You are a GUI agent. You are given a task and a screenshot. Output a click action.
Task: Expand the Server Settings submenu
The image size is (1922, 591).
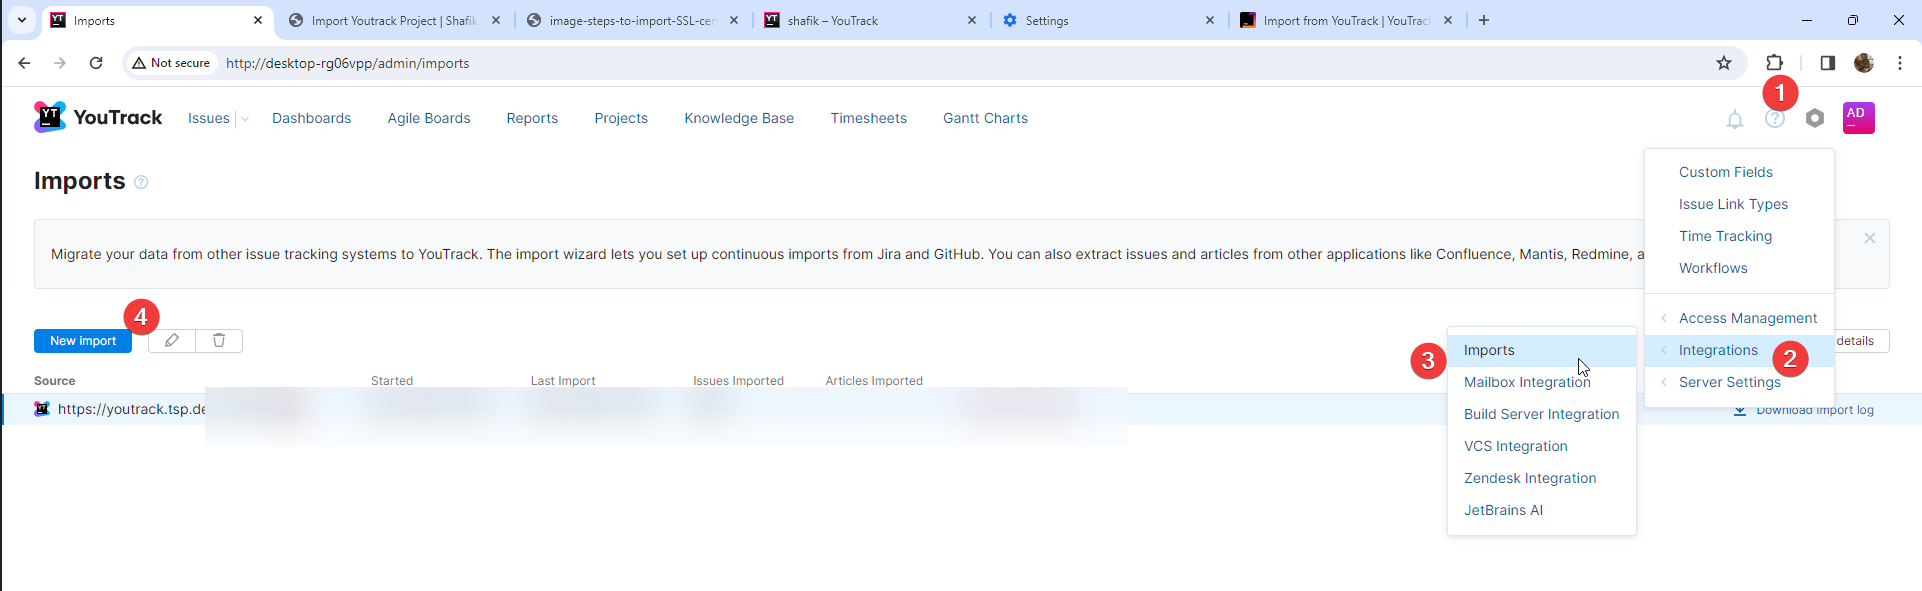click(1729, 382)
